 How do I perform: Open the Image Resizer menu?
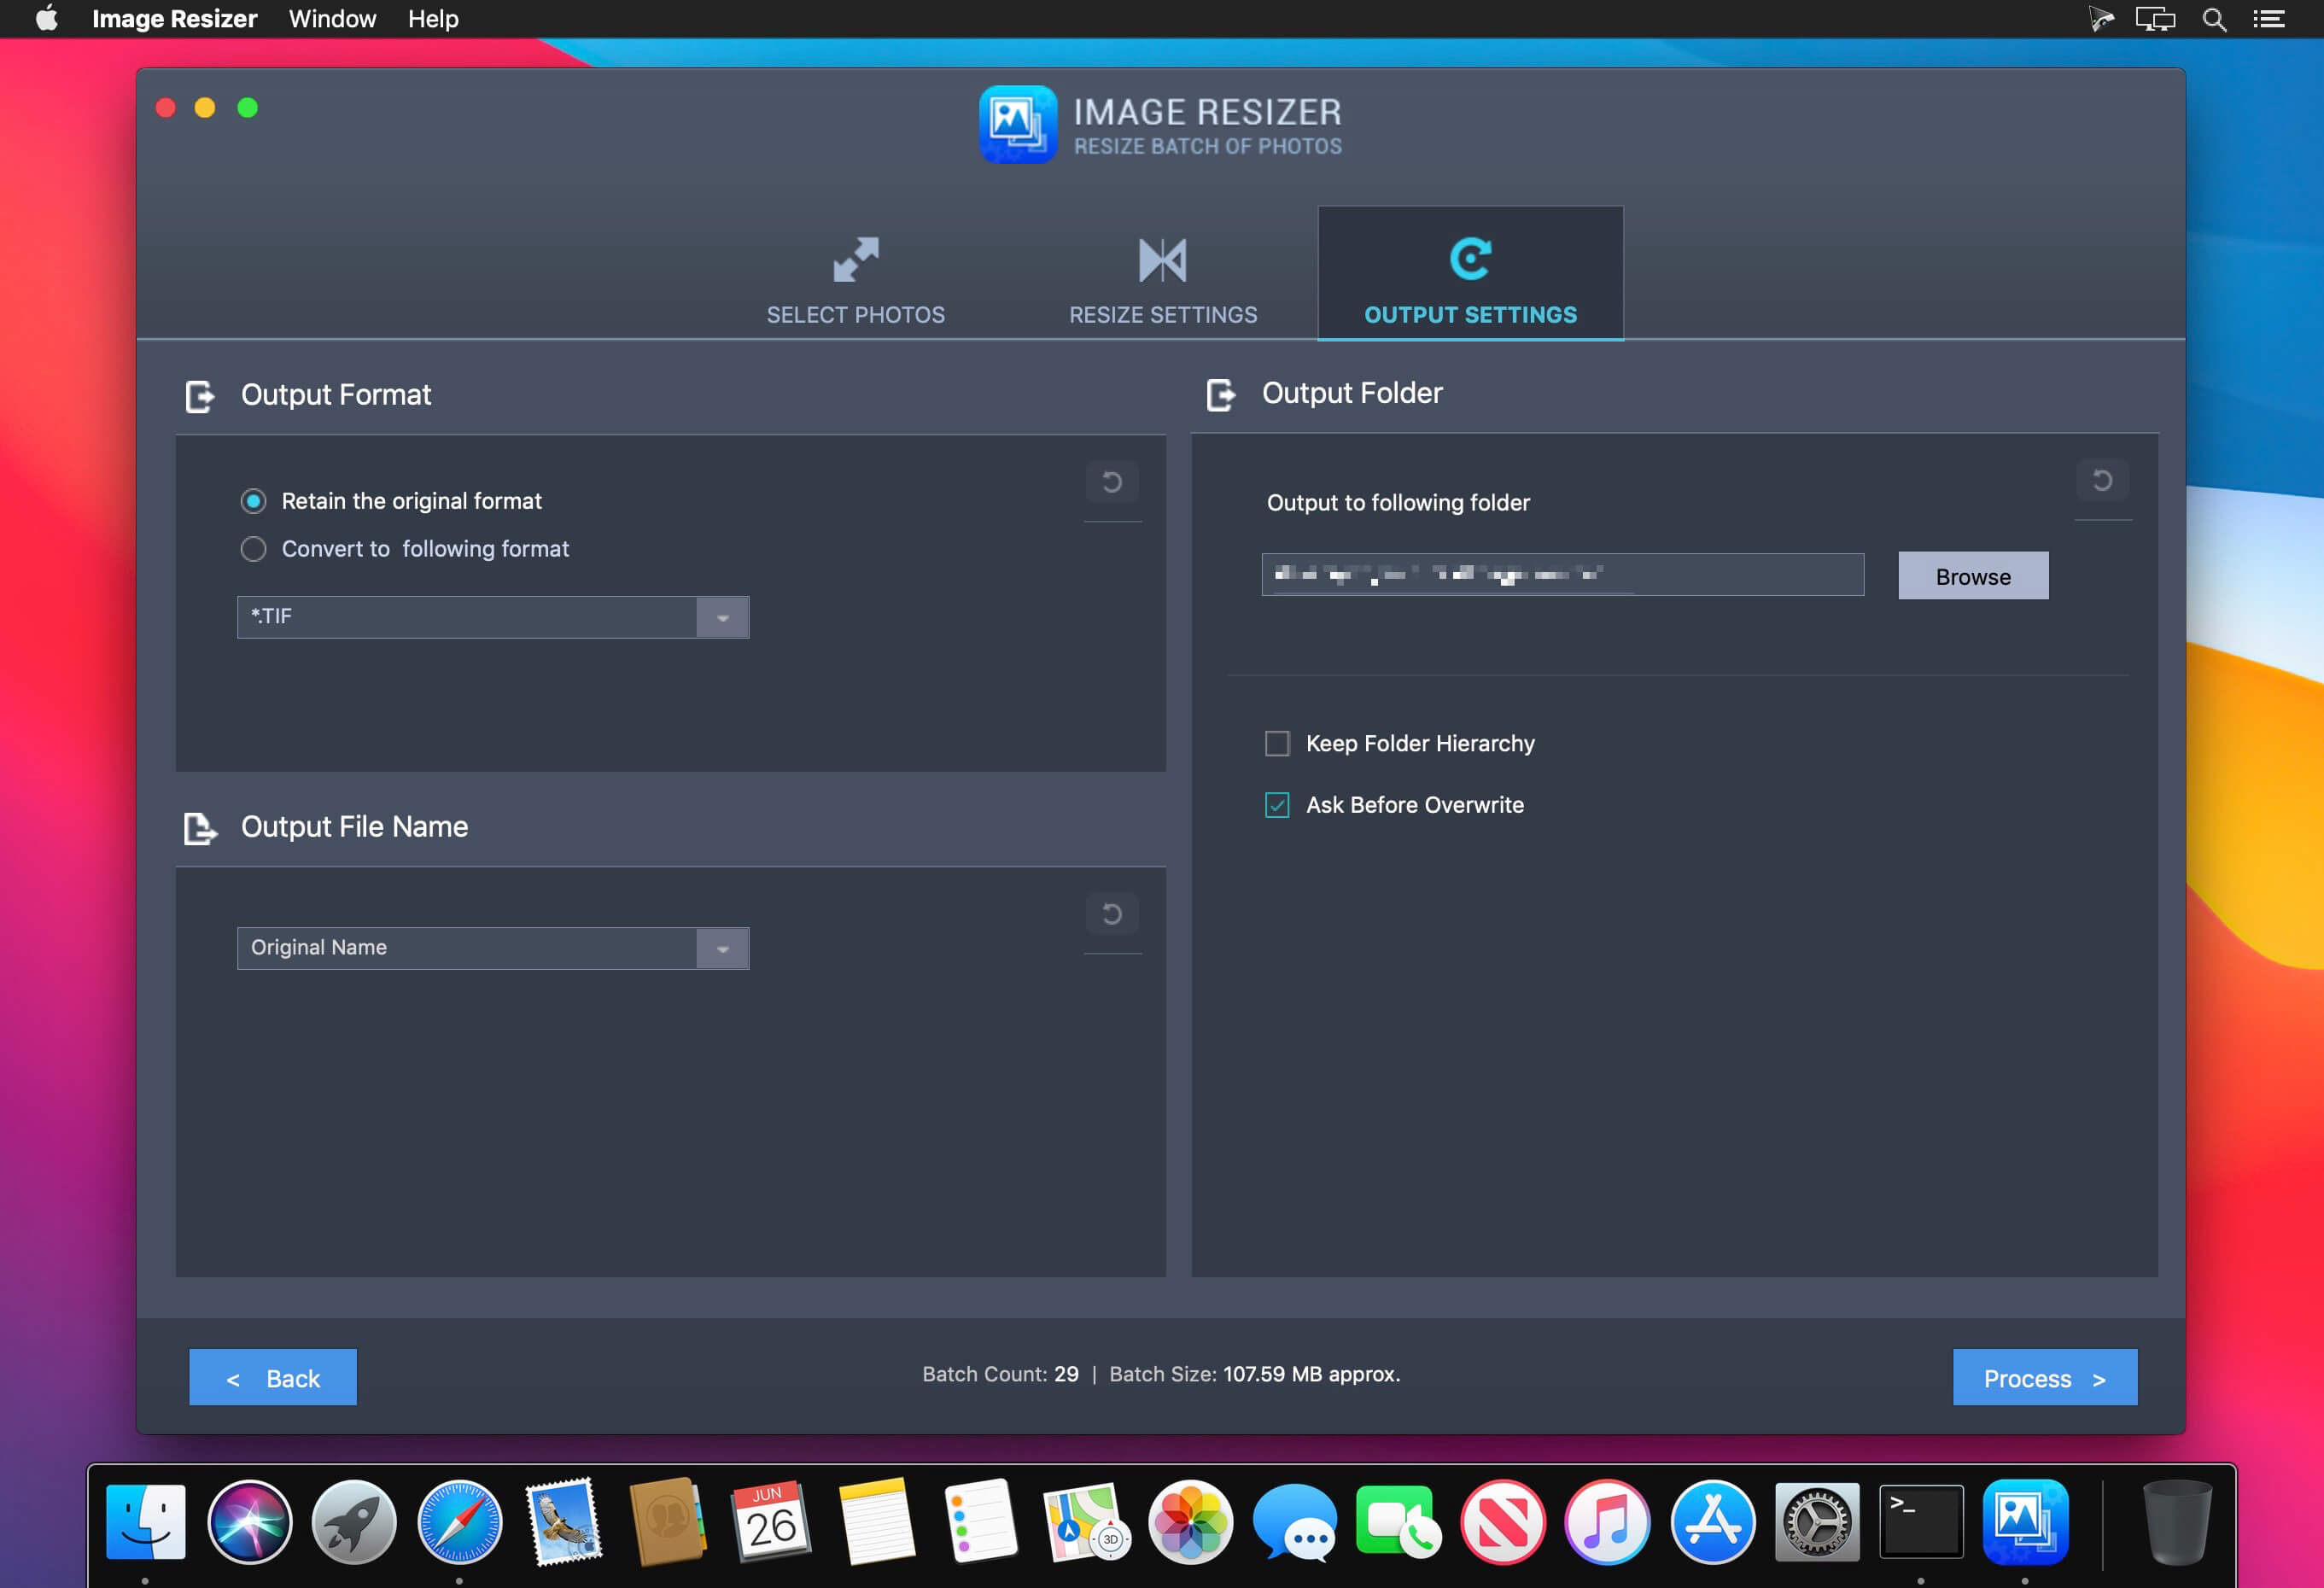click(175, 19)
